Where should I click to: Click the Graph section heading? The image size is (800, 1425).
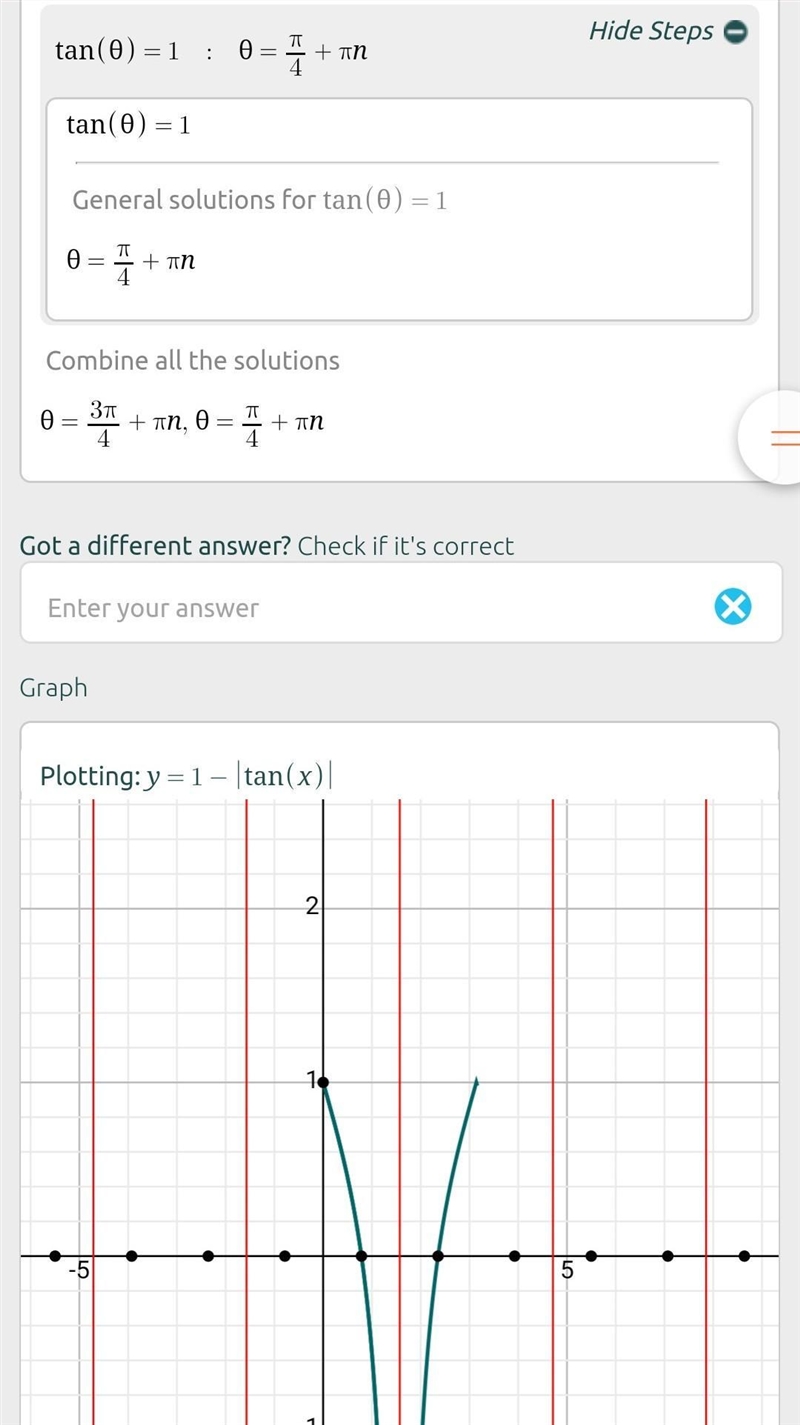(x=53, y=688)
